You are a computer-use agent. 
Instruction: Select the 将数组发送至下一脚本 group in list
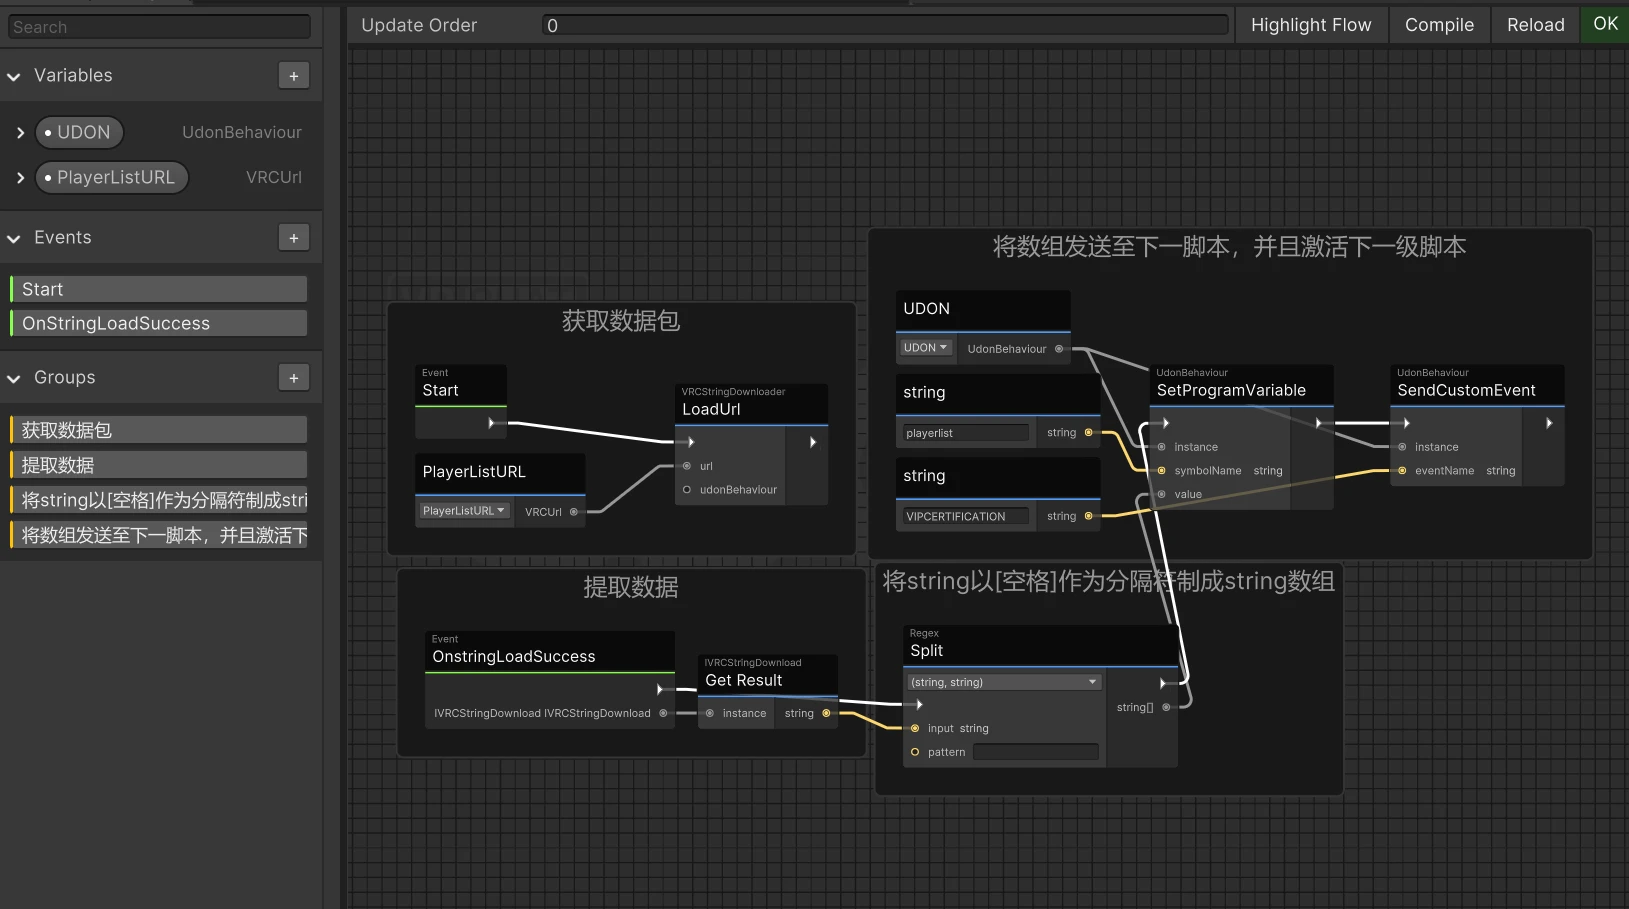(158, 535)
